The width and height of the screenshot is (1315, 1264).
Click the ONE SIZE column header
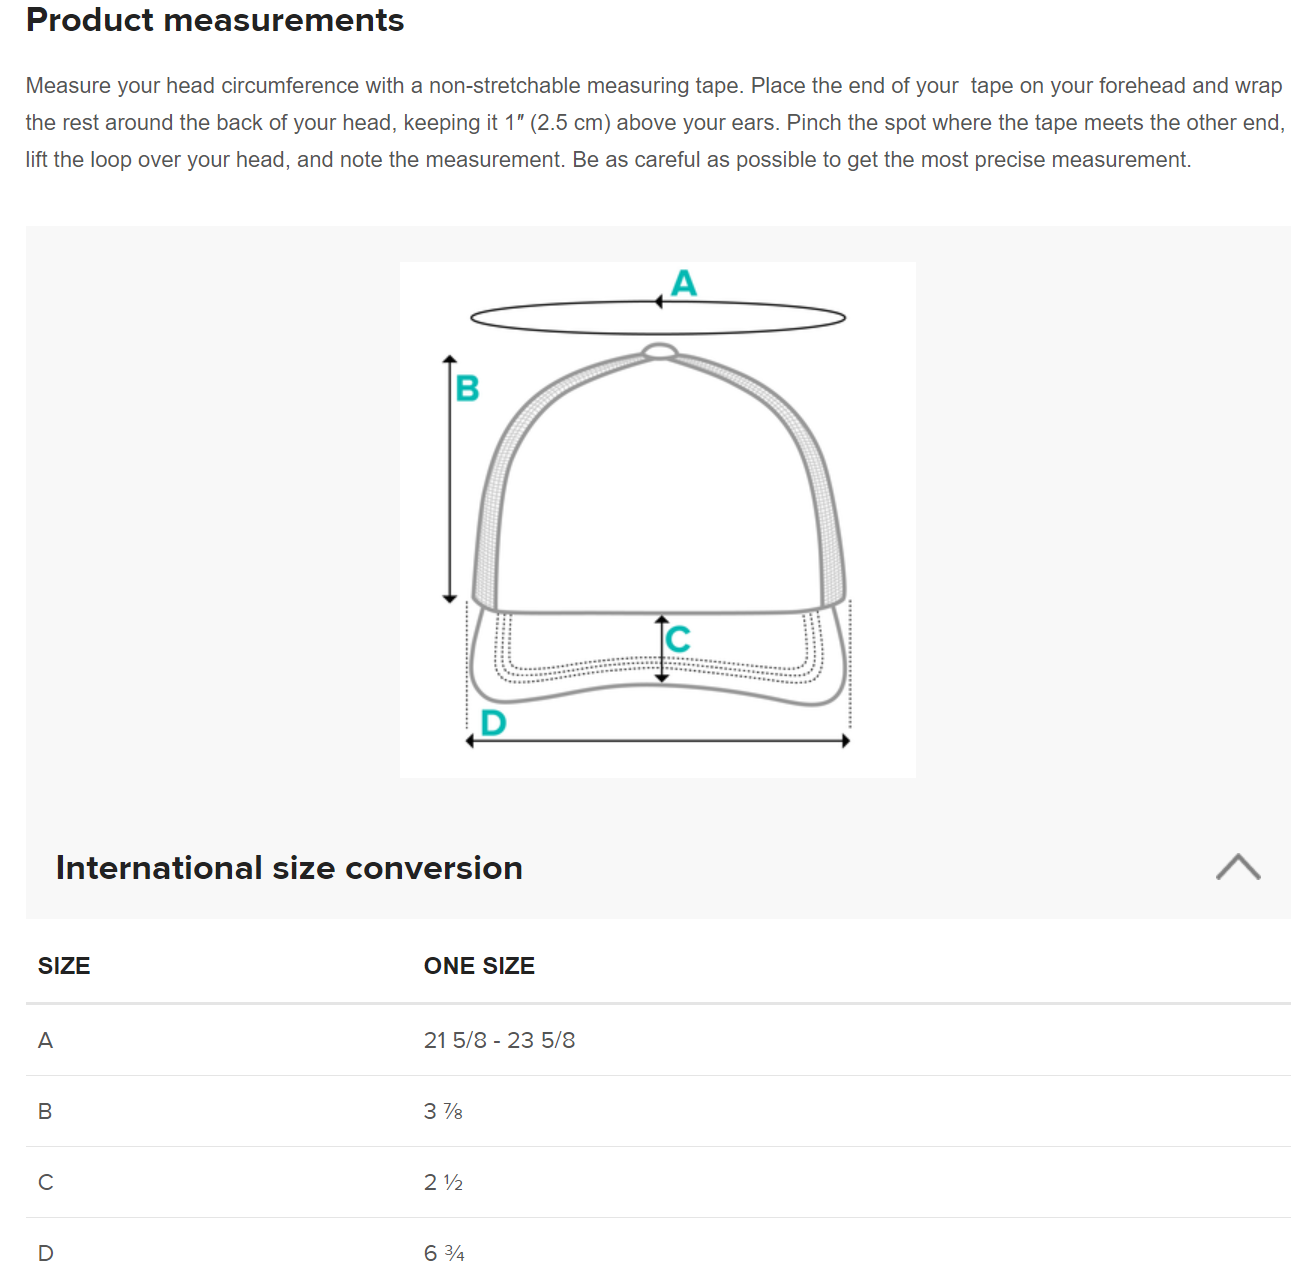tap(479, 966)
